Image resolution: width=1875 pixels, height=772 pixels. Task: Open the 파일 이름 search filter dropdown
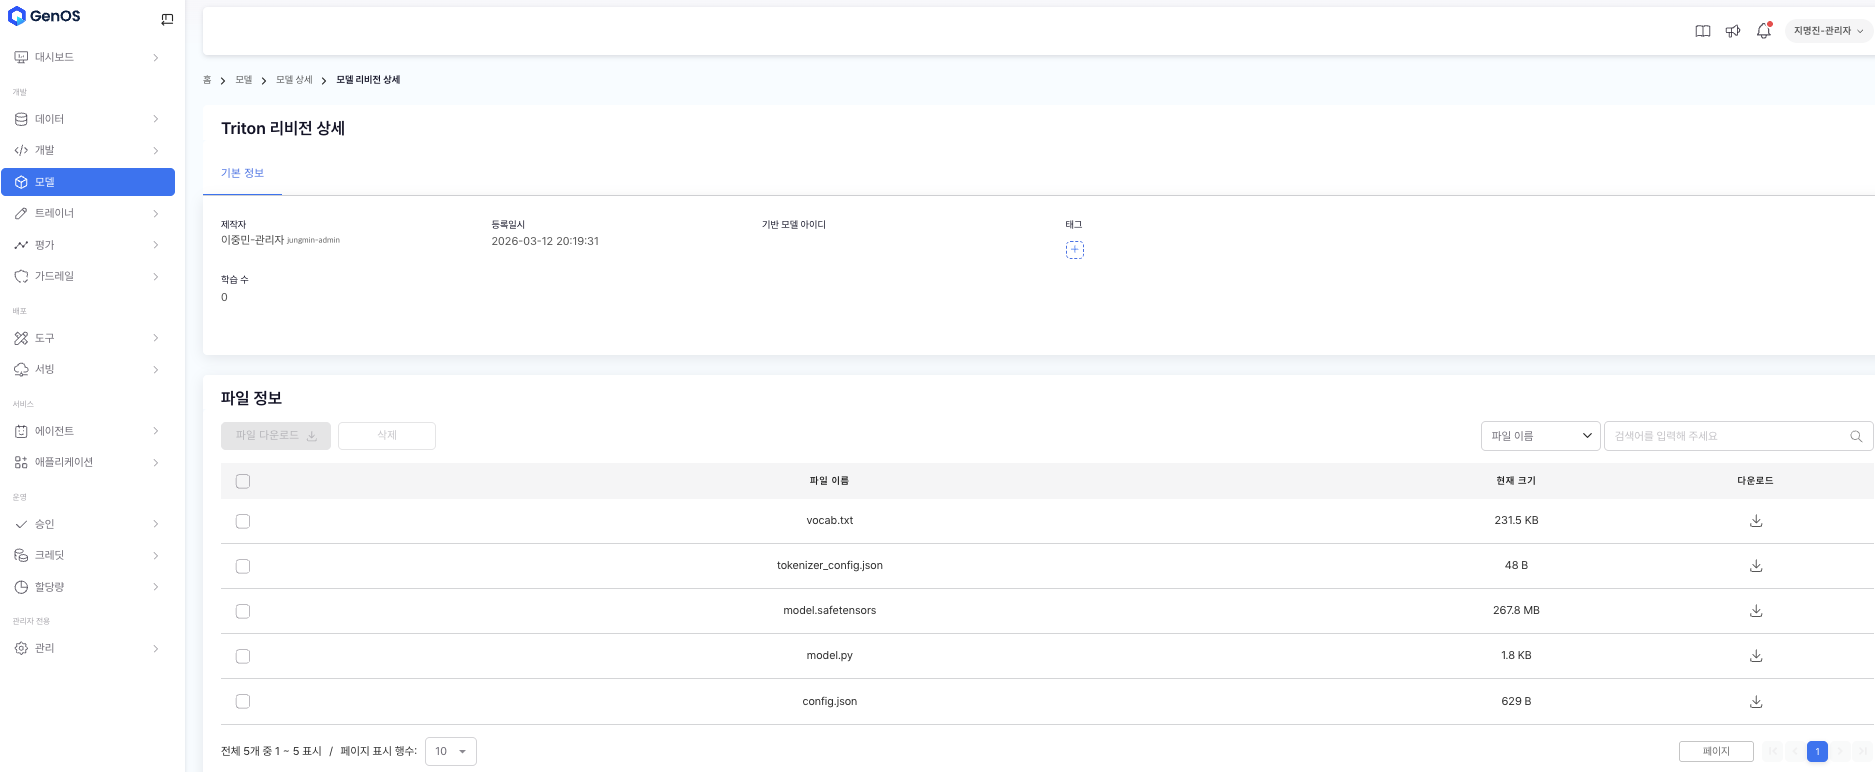click(1541, 436)
